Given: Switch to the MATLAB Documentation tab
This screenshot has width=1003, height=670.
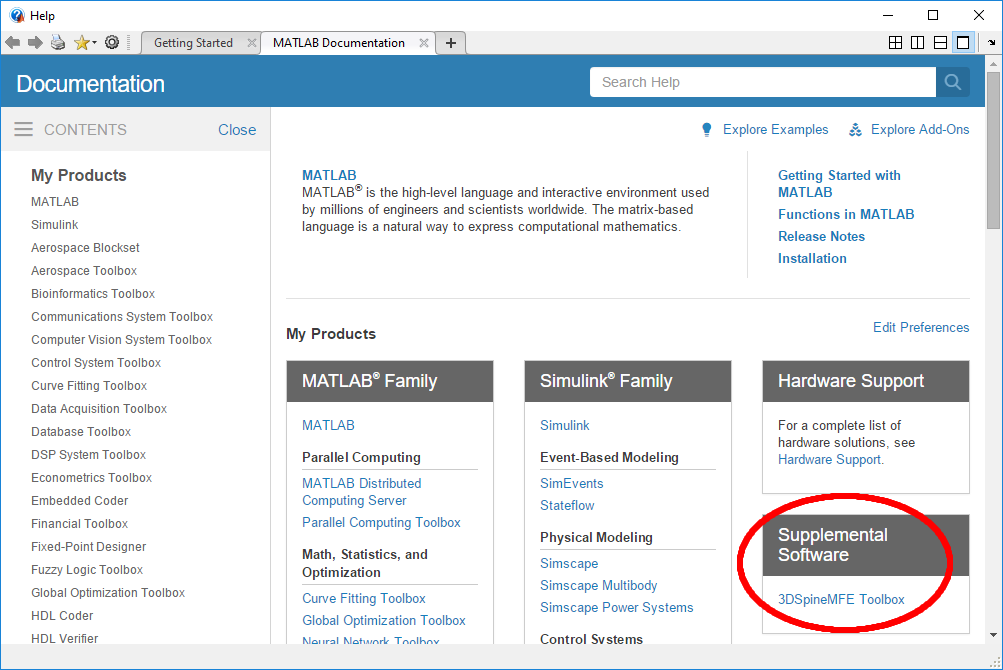Looking at the screenshot, I should (339, 43).
